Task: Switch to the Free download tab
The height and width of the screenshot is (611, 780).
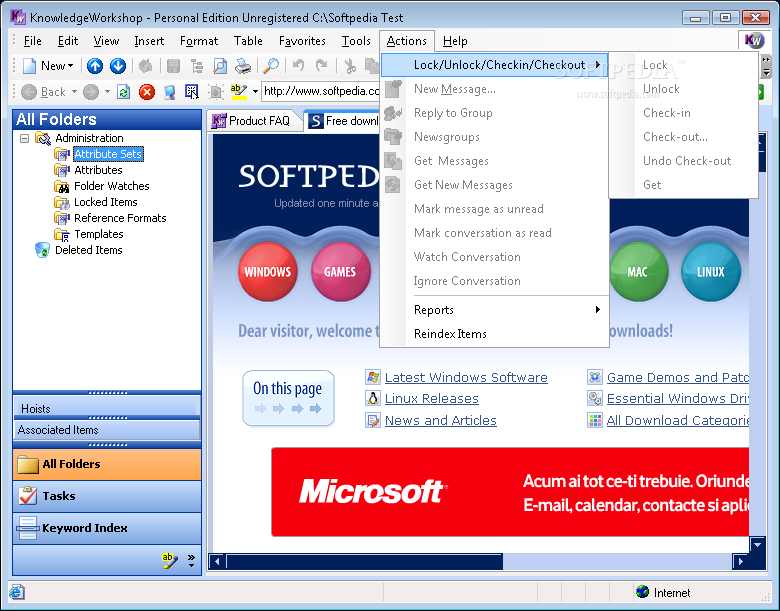Action: [344, 121]
